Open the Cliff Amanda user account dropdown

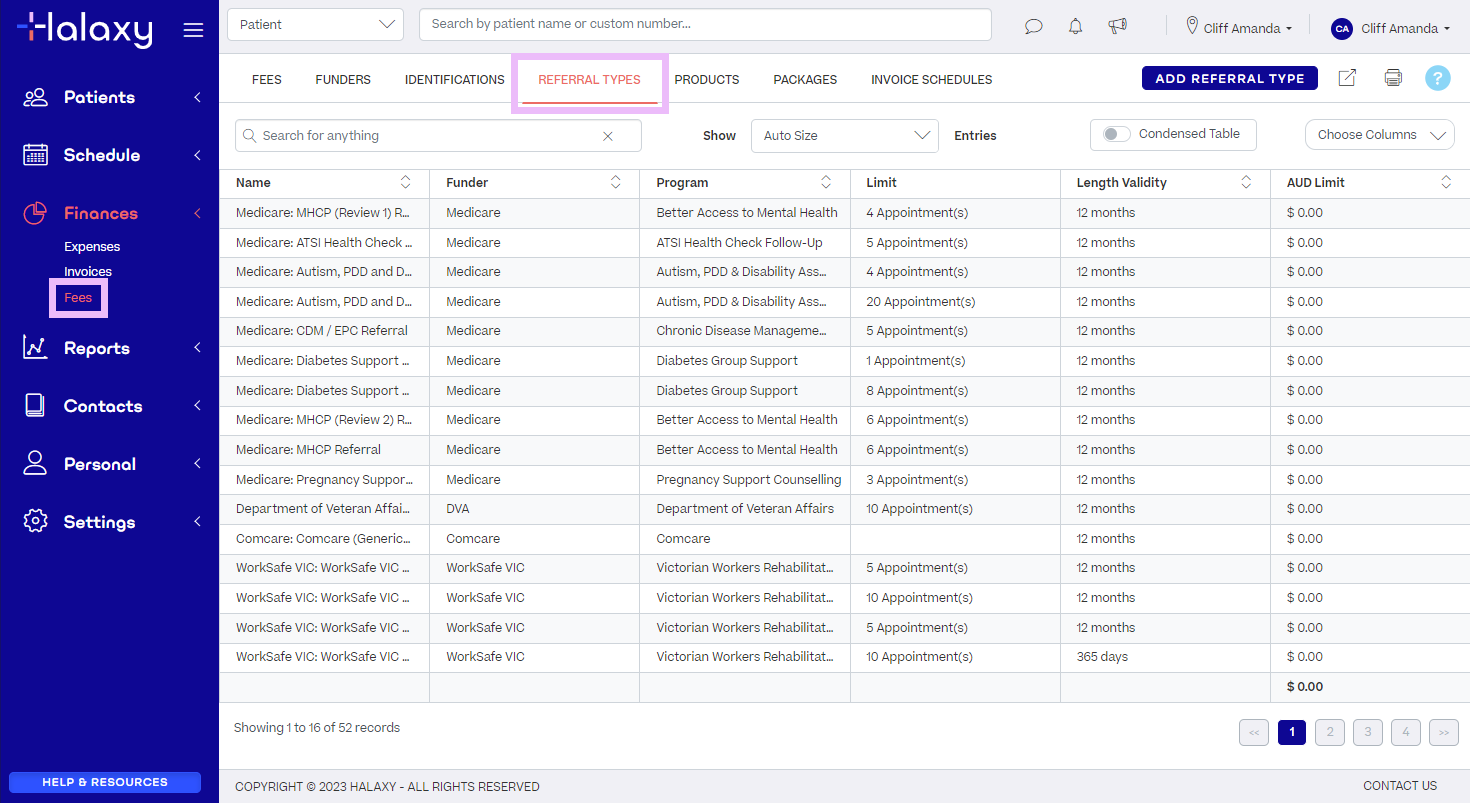coord(1405,29)
